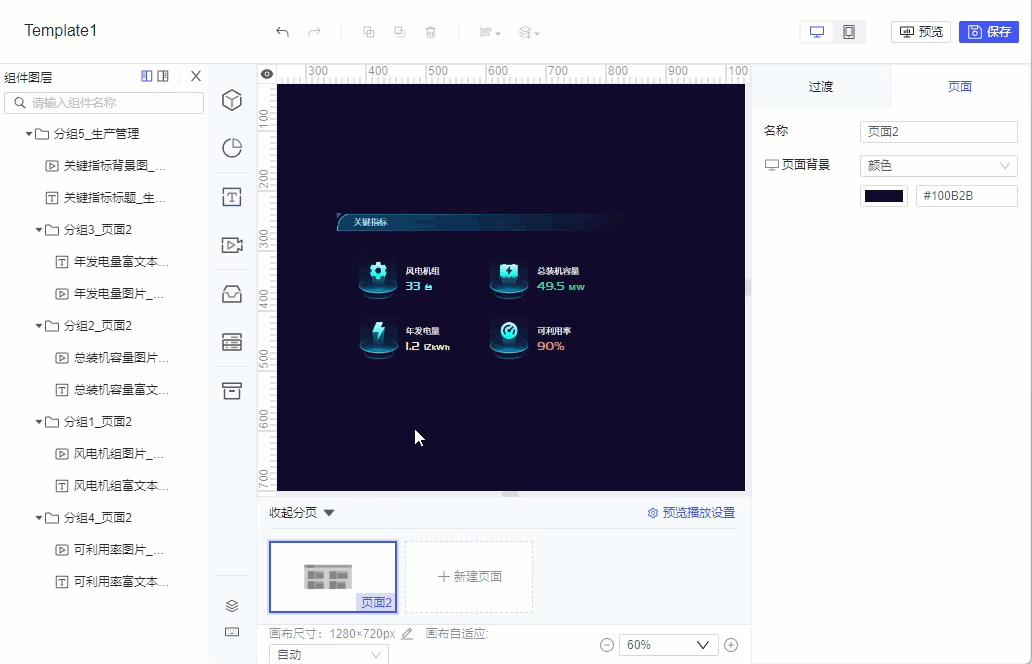Screen dimensions: 1032x664
Task: Click the 保存 button to save
Action: 988,31
